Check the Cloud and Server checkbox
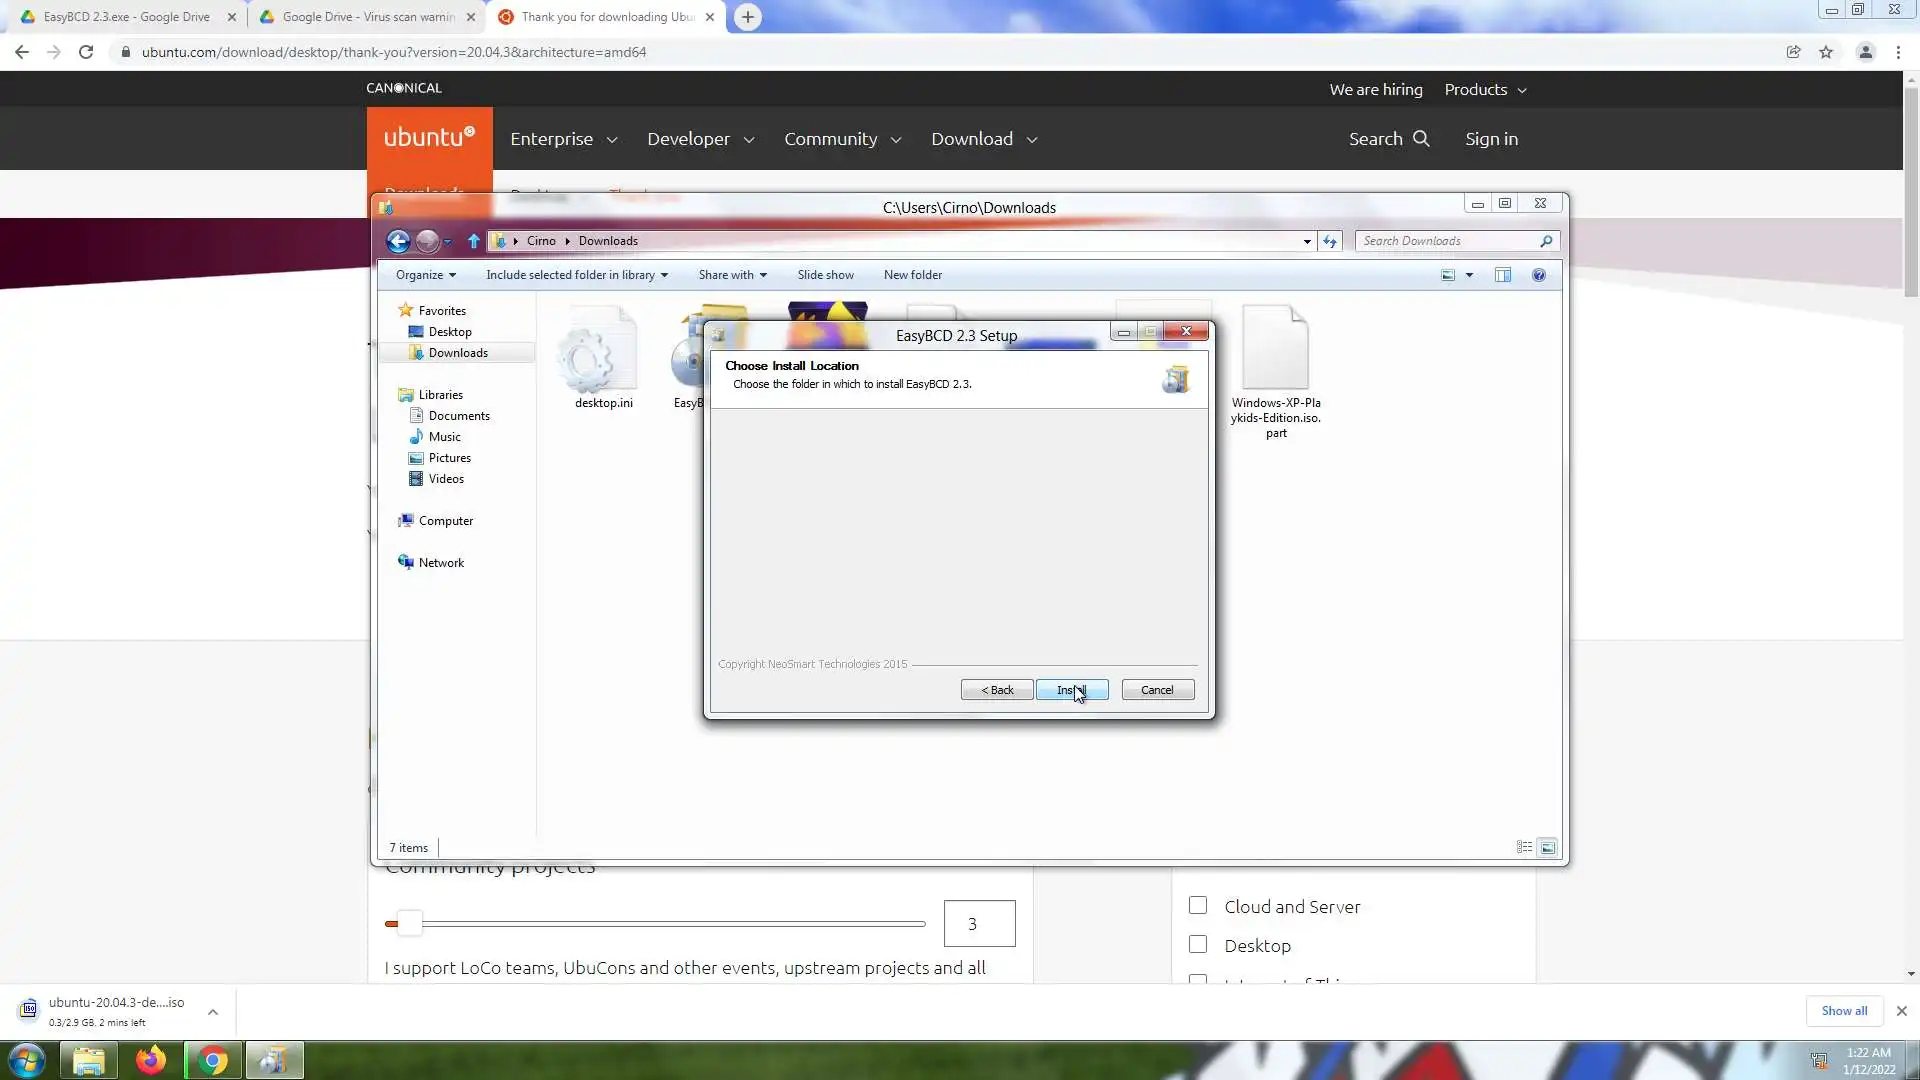Image resolution: width=1920 pixels, height=1080 pixels. coord(1198,906)
